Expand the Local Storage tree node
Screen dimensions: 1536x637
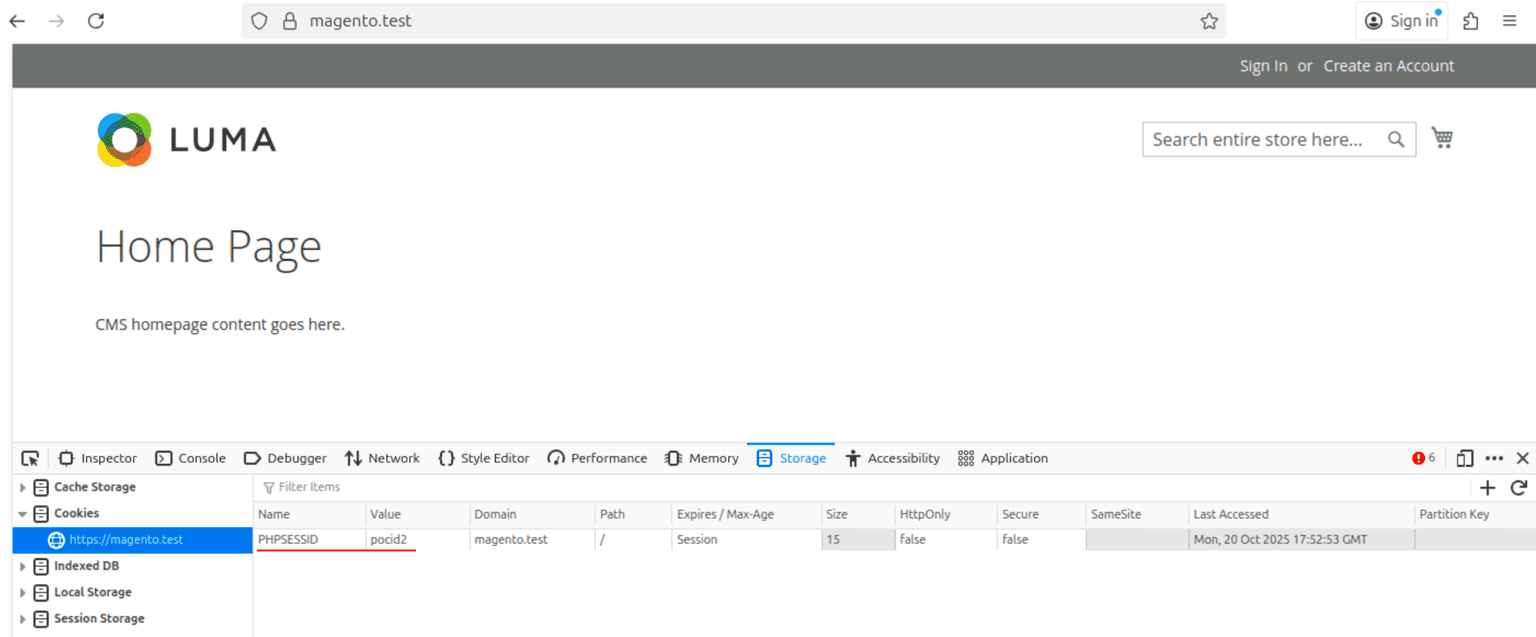coord(23,593)
